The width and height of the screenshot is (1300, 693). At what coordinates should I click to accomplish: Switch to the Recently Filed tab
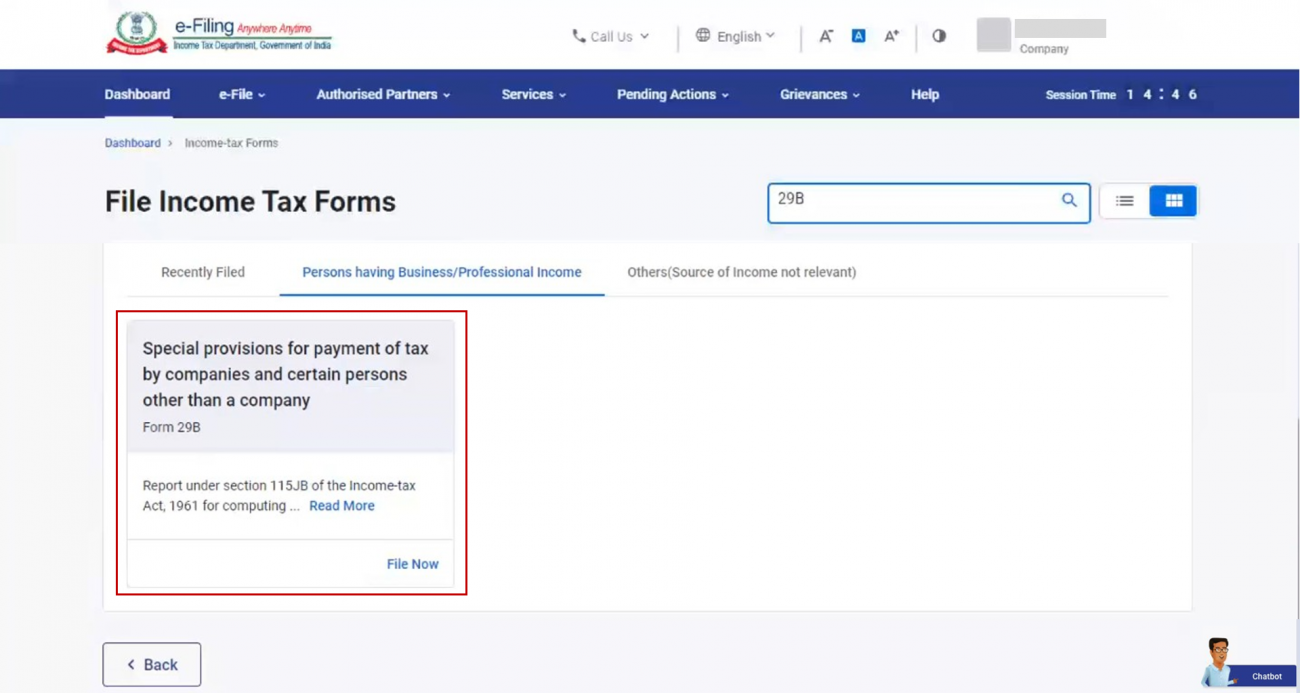[x=203, y=271]
